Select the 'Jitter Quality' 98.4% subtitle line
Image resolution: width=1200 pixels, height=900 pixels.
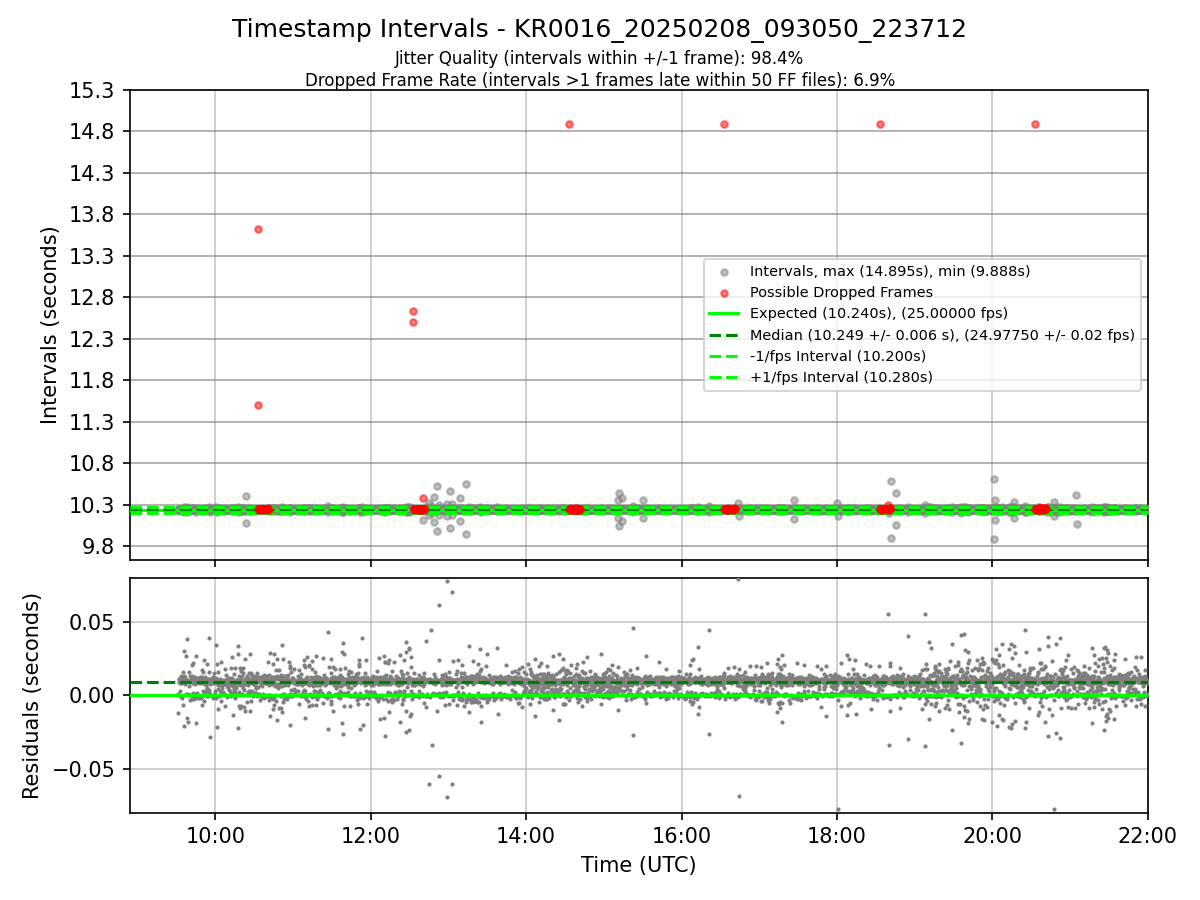pos(599,59)
